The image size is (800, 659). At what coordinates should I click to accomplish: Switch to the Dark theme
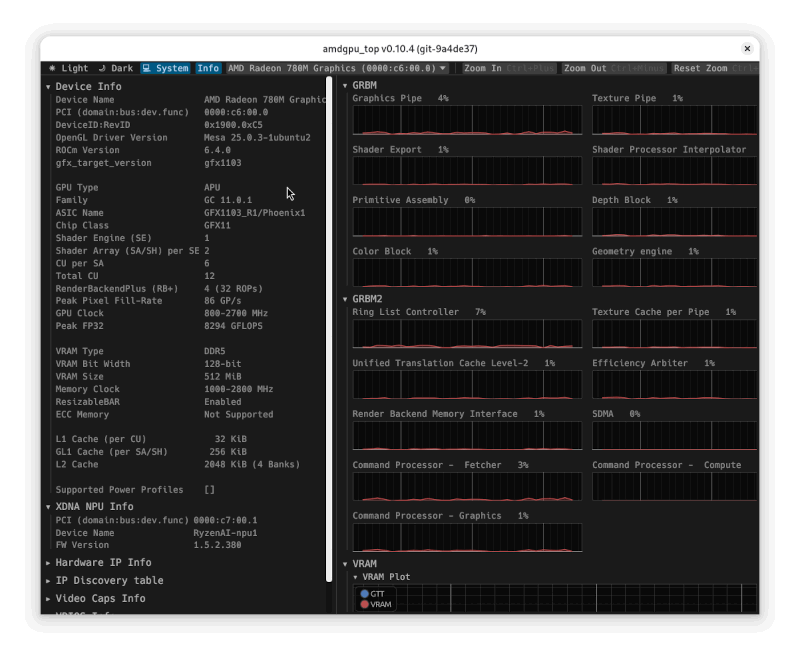pos(115,68)
